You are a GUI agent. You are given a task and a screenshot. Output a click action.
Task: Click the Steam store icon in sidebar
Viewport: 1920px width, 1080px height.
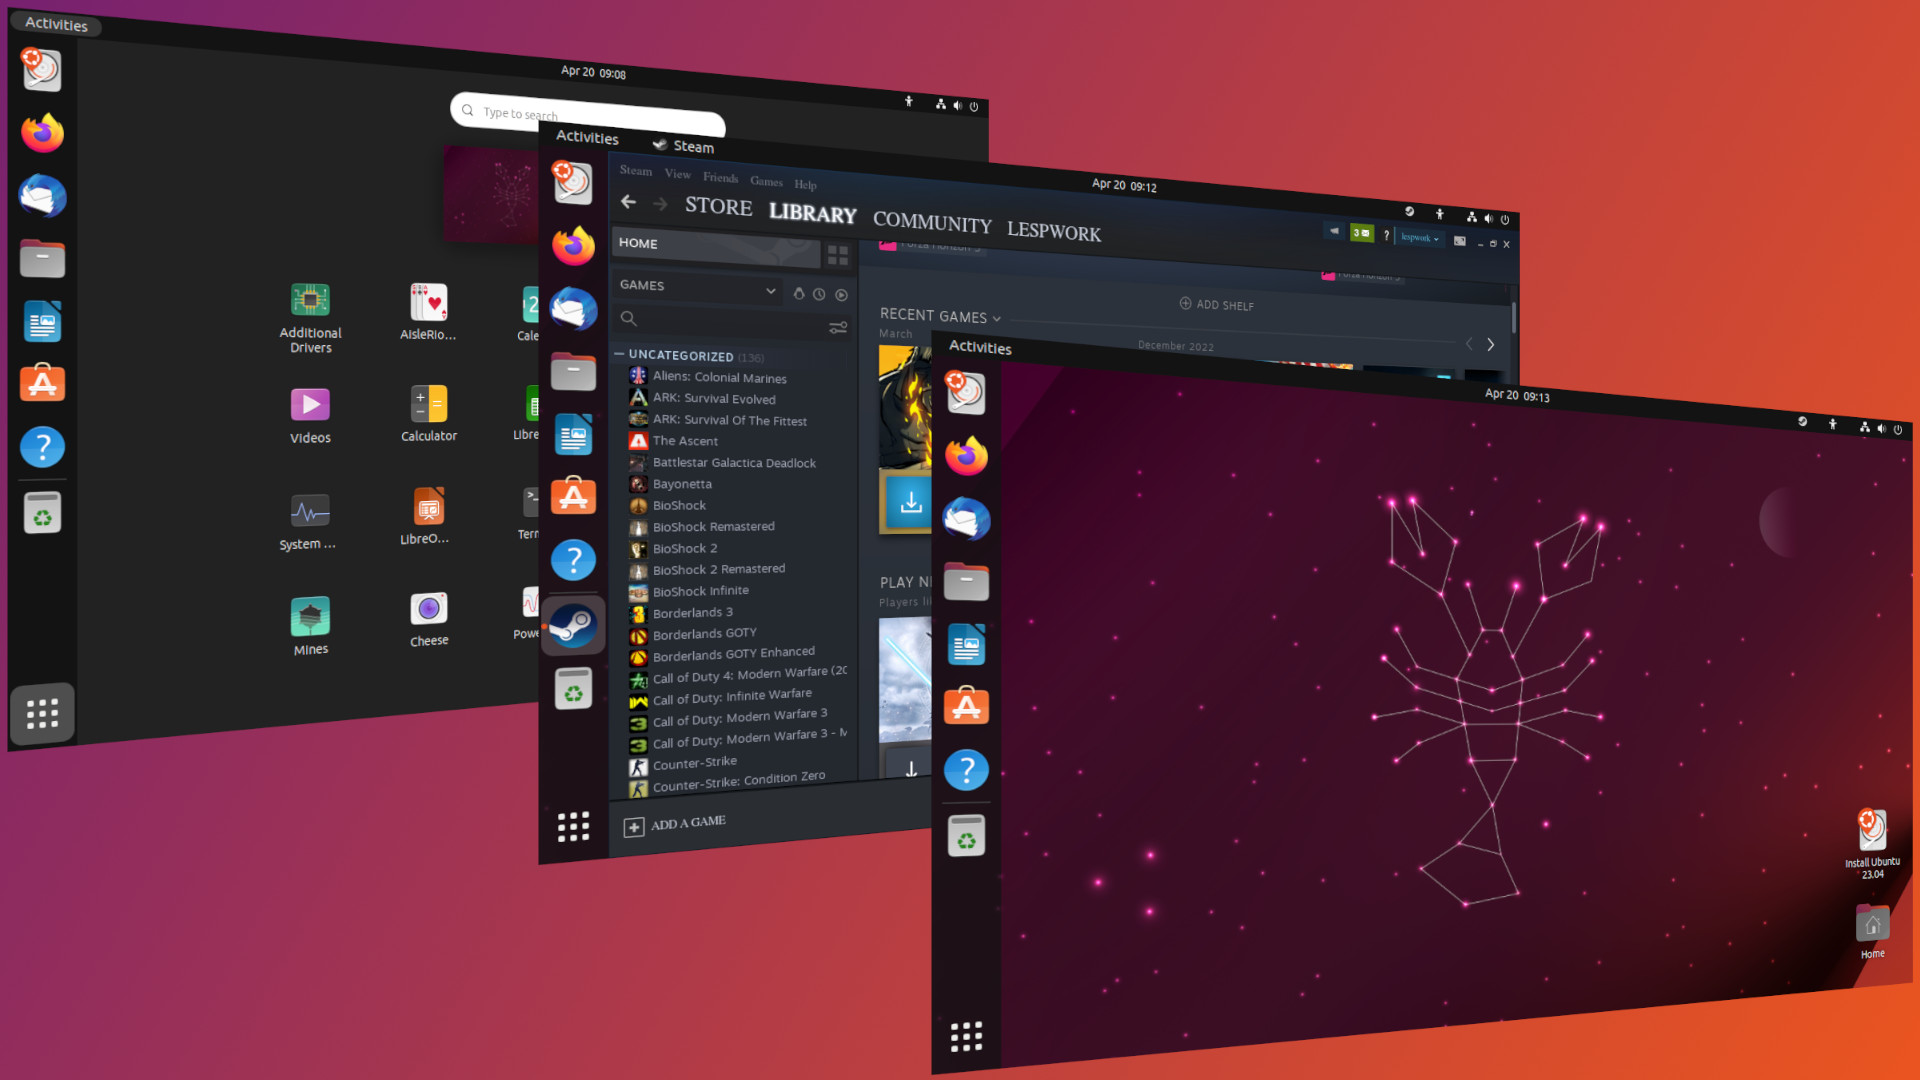575,624
